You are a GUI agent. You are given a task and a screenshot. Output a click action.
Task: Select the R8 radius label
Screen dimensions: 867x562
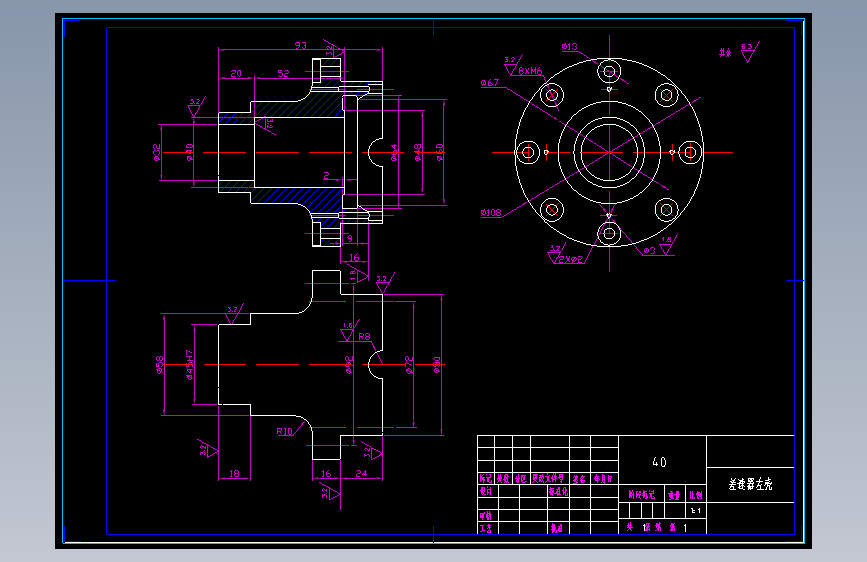[x=364, y=336]
